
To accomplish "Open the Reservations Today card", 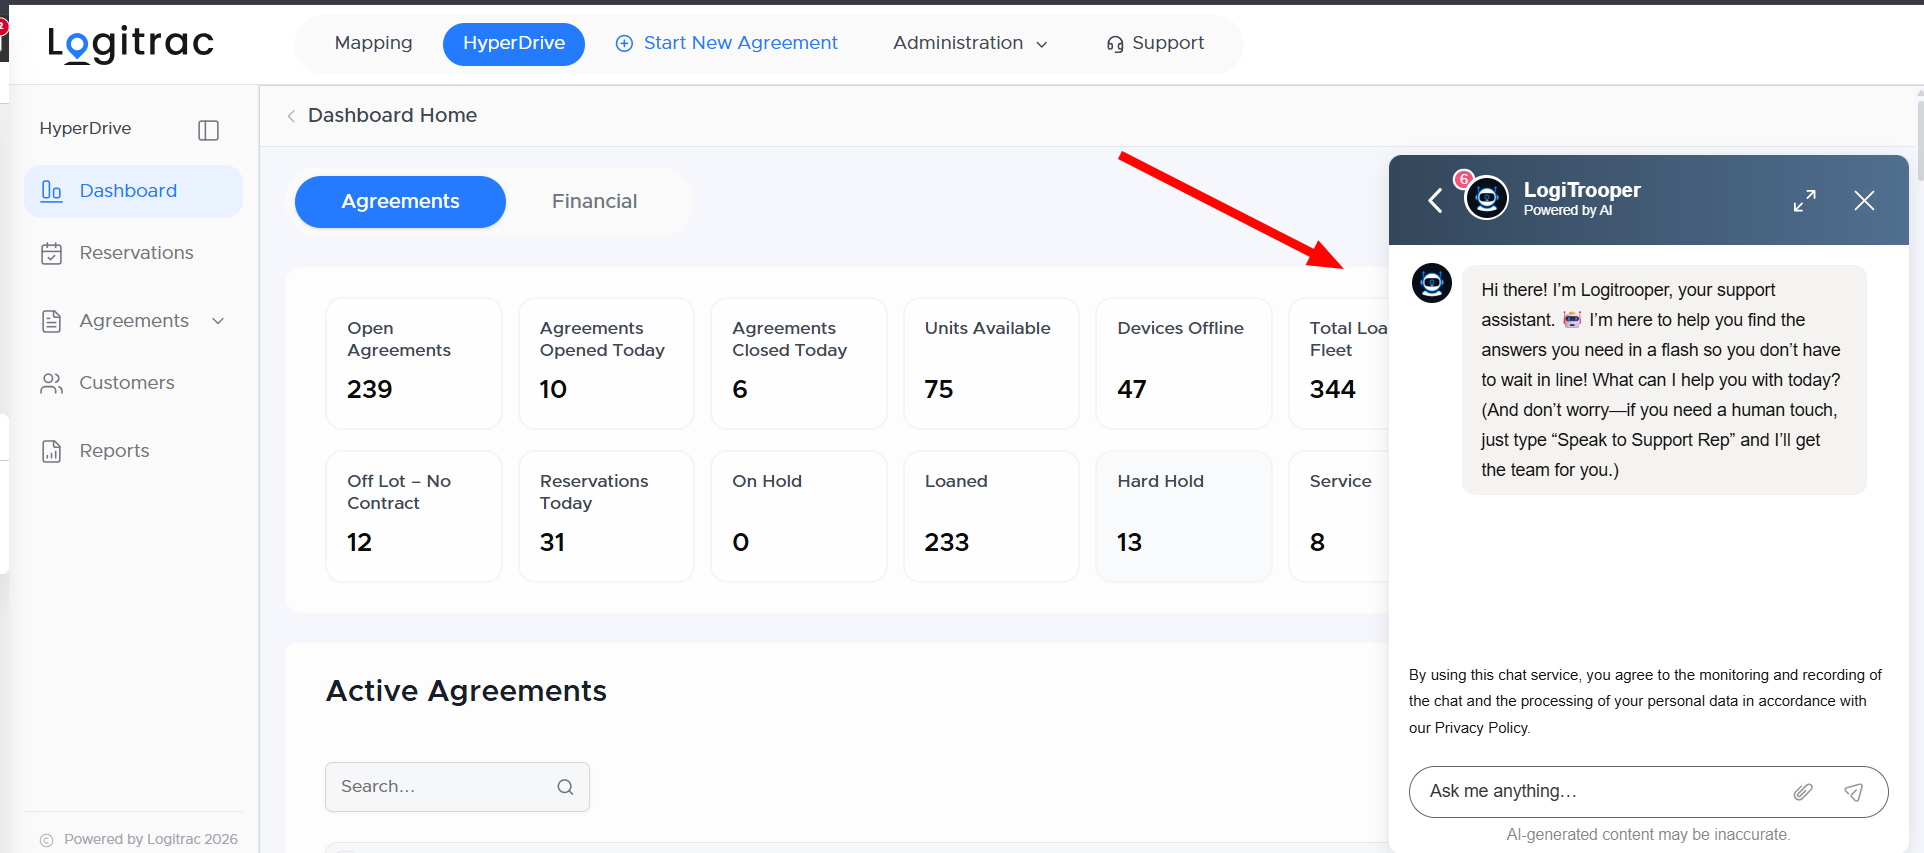I will [606, 517].
